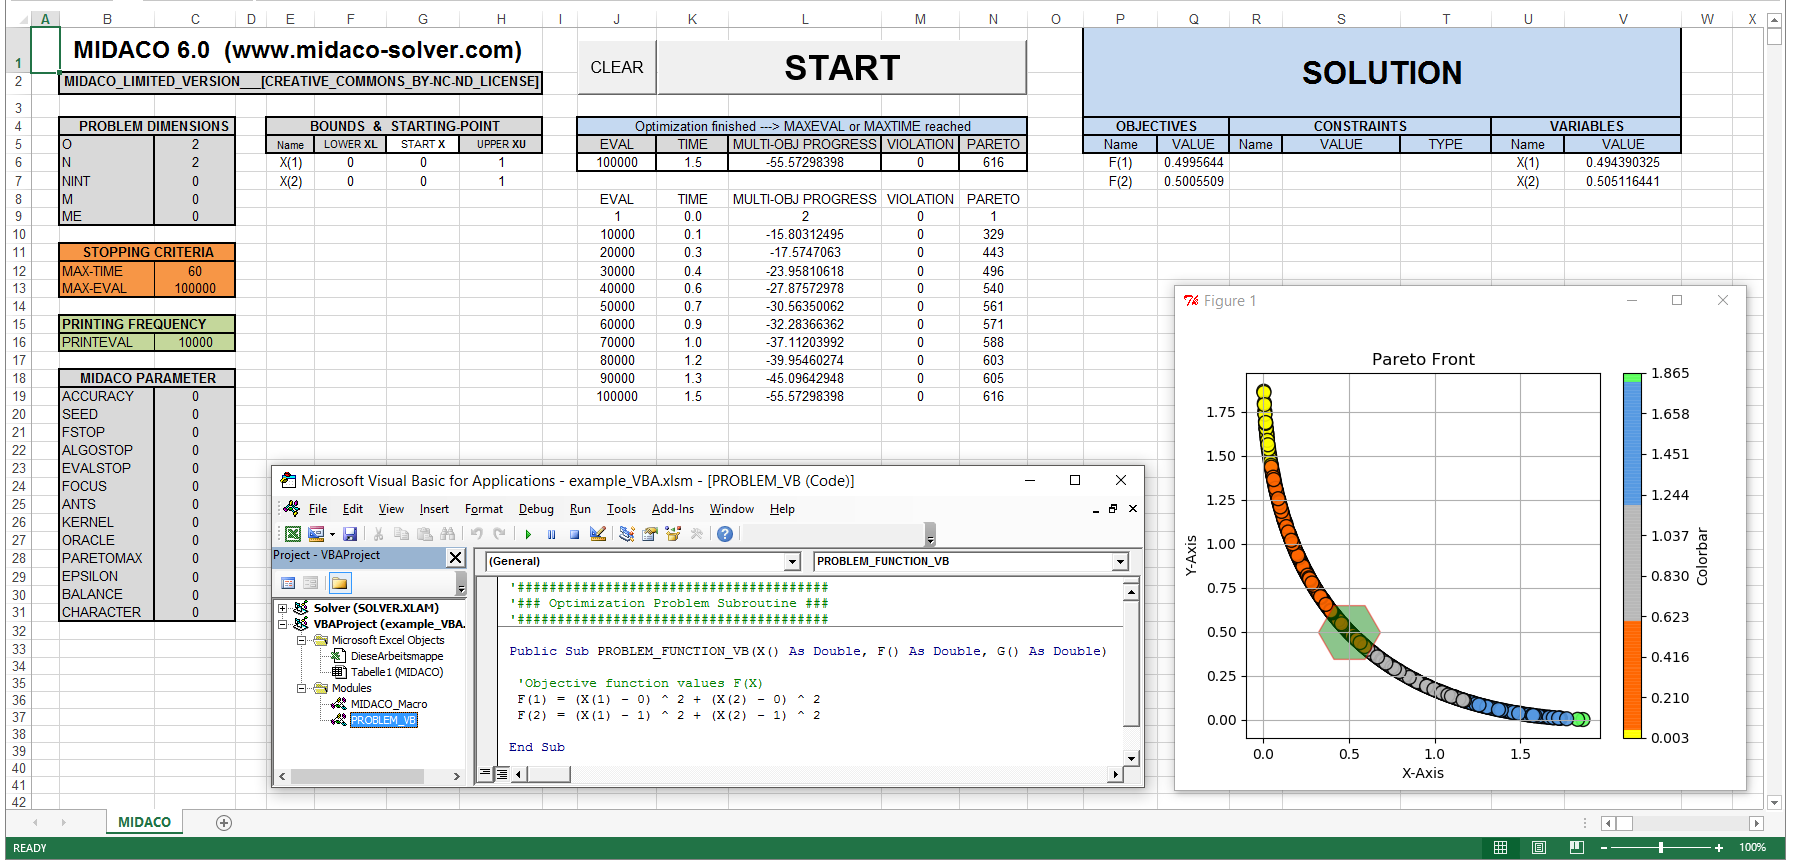Click the CLEAR button on worksheet

[x=617, y=67]
